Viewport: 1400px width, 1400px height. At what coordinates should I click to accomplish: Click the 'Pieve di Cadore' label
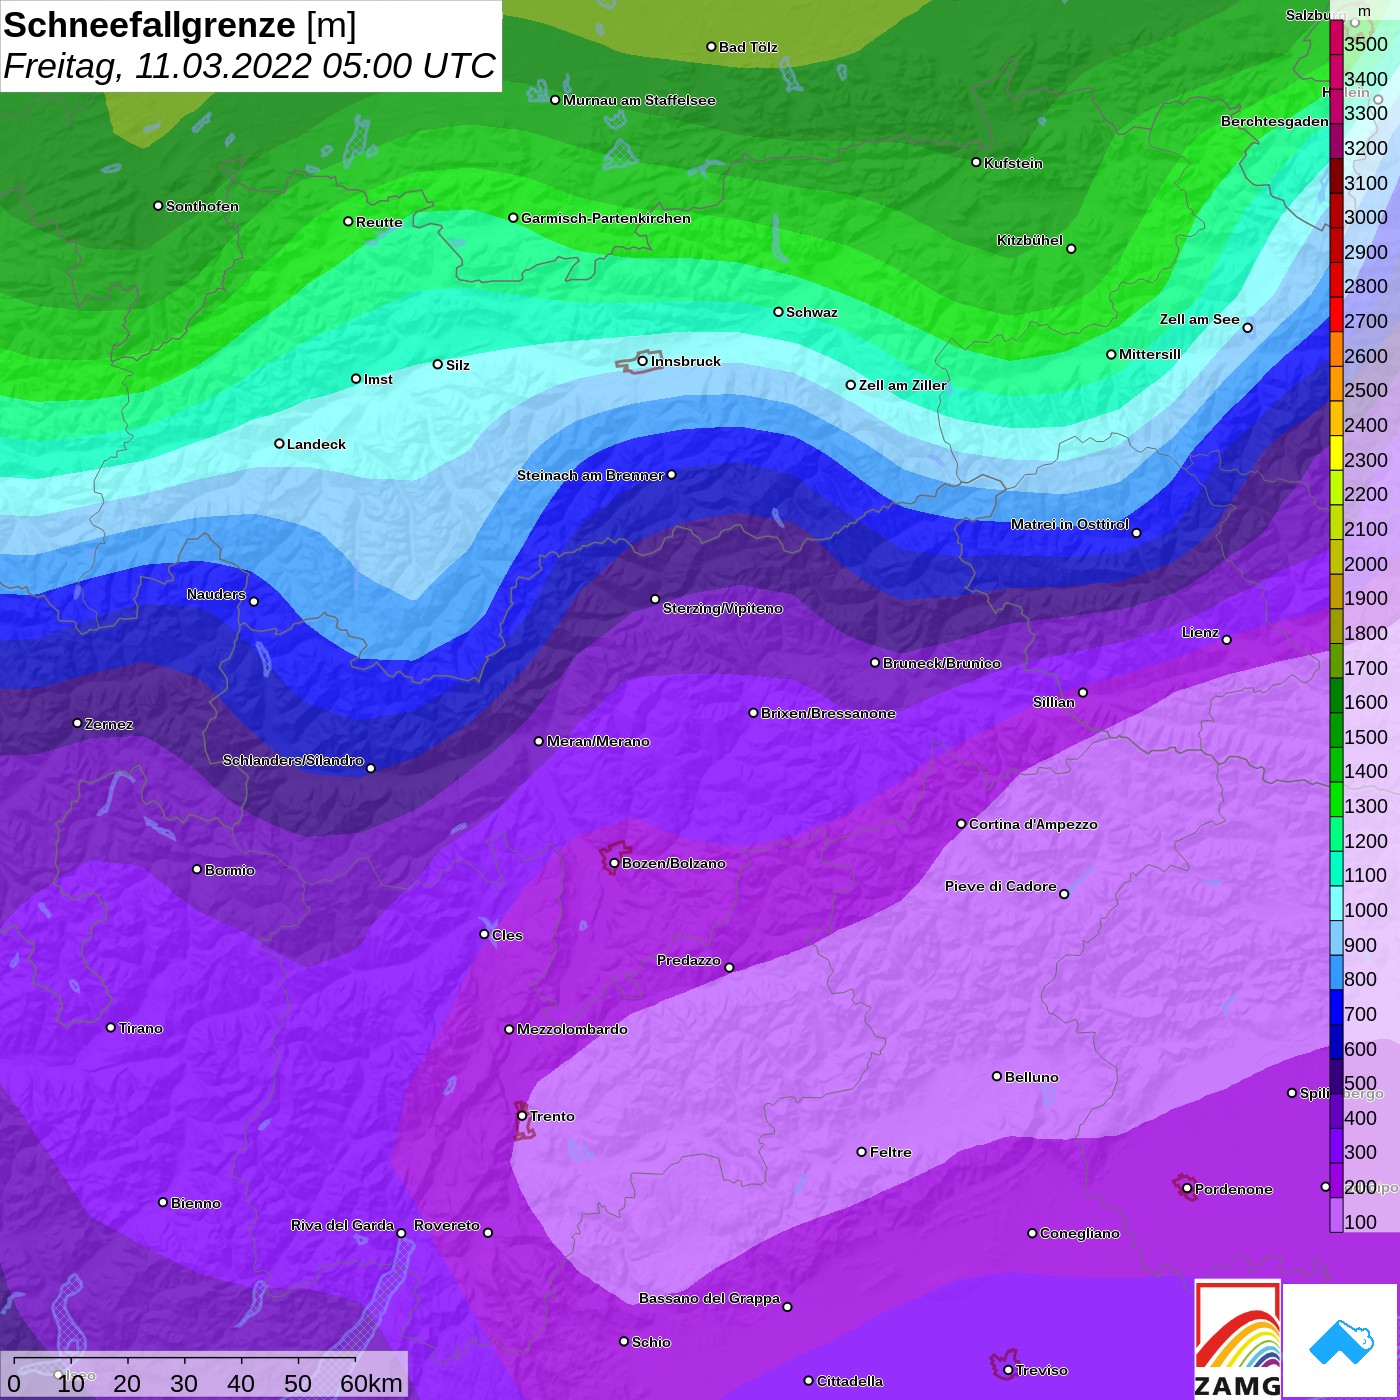point(1001,886)
